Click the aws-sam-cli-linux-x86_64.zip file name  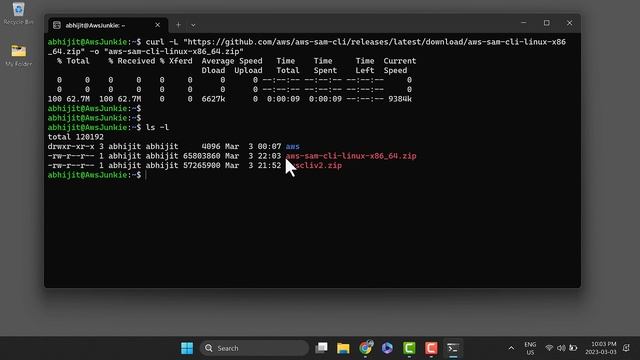click(x=351, y=156)
